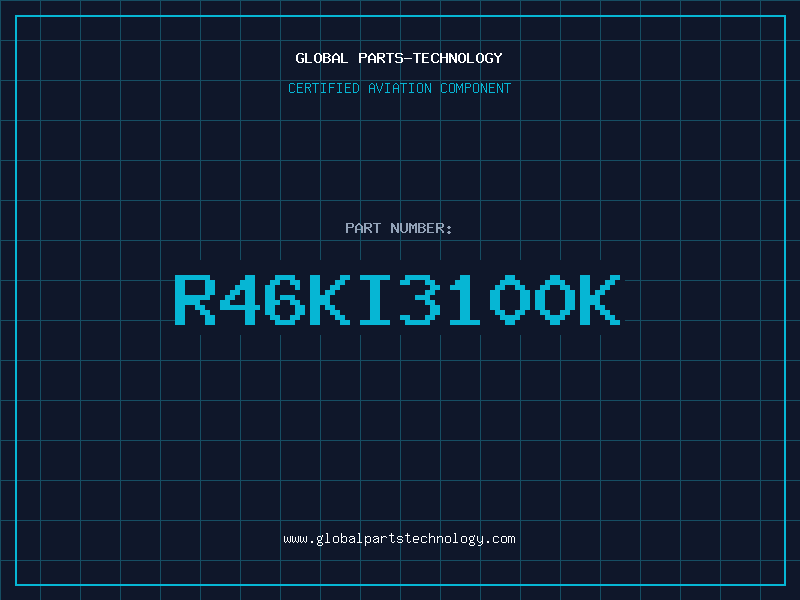This screenshot has height=600, width=800.
Task: Click the word TECHNOLOGY in the title
Action: tap(458, 58)
